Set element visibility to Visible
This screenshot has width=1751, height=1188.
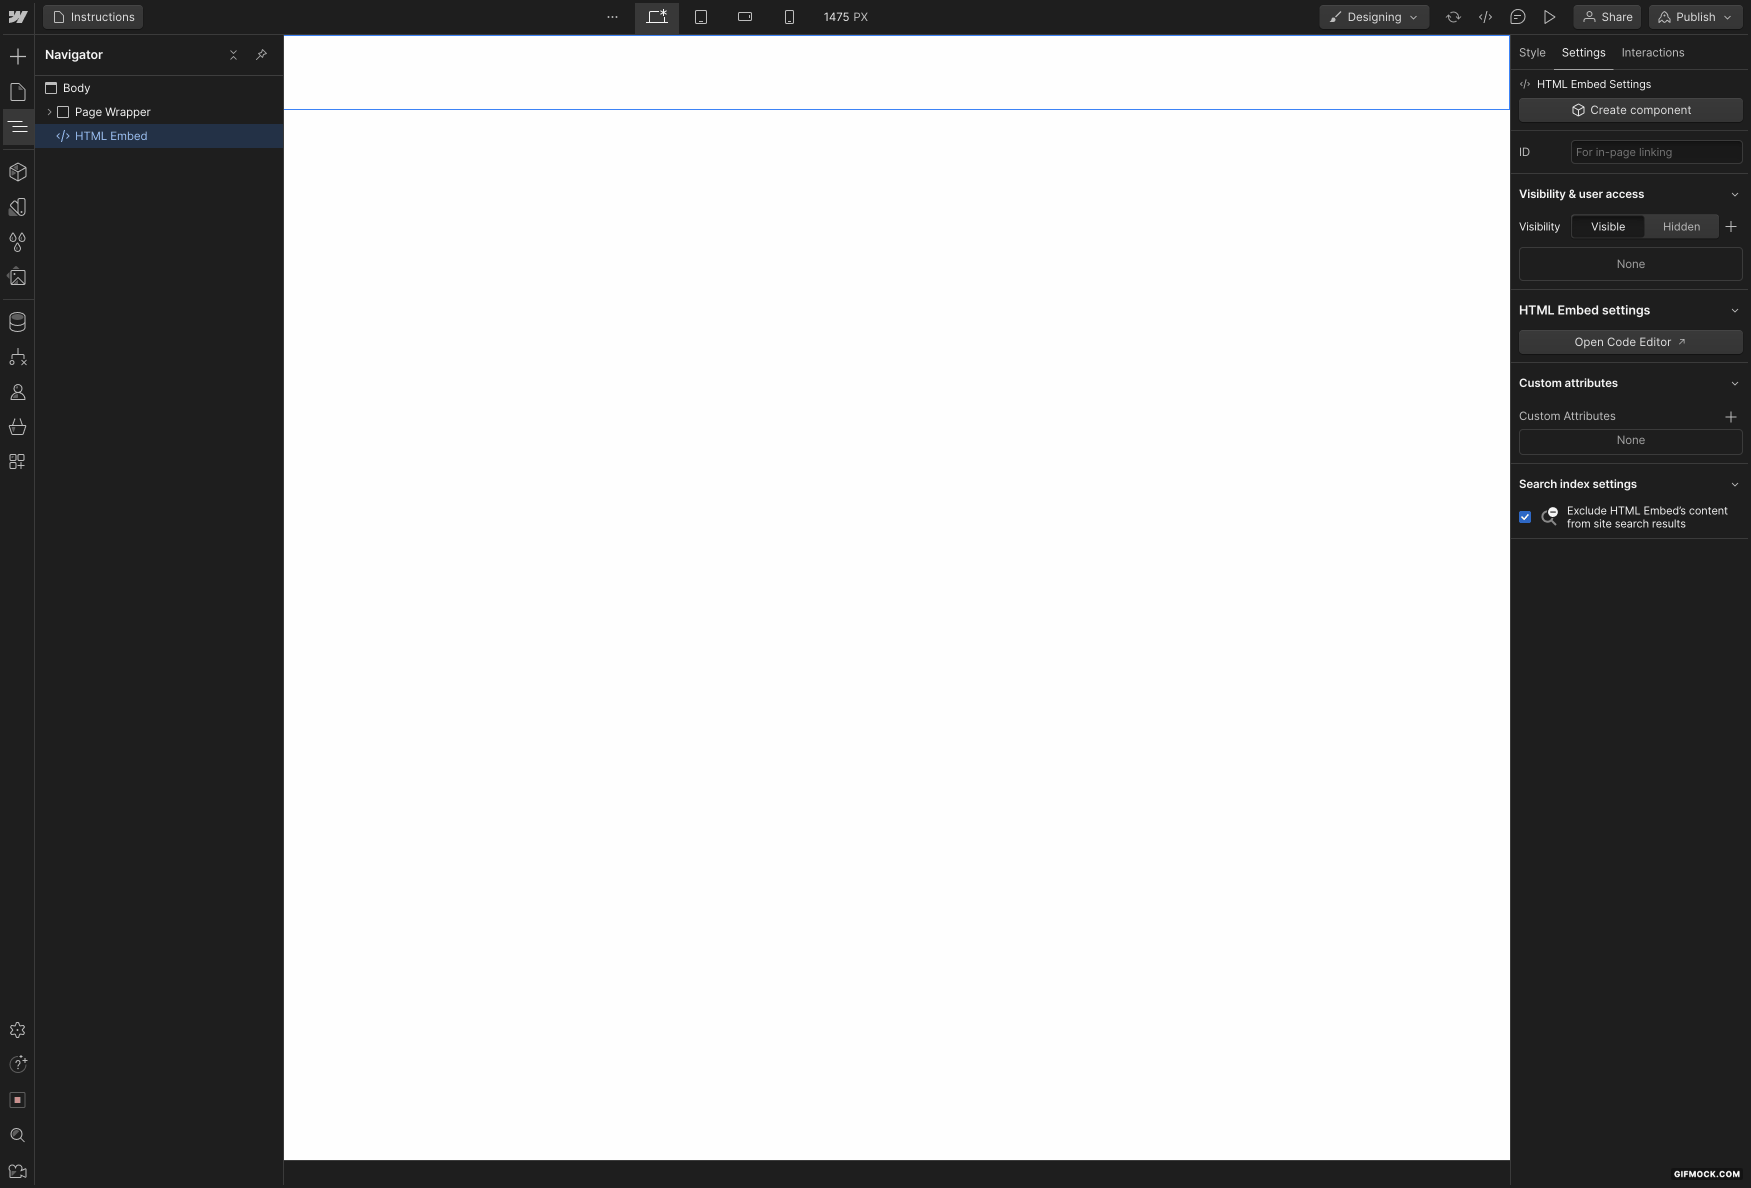coord(1607,227)
